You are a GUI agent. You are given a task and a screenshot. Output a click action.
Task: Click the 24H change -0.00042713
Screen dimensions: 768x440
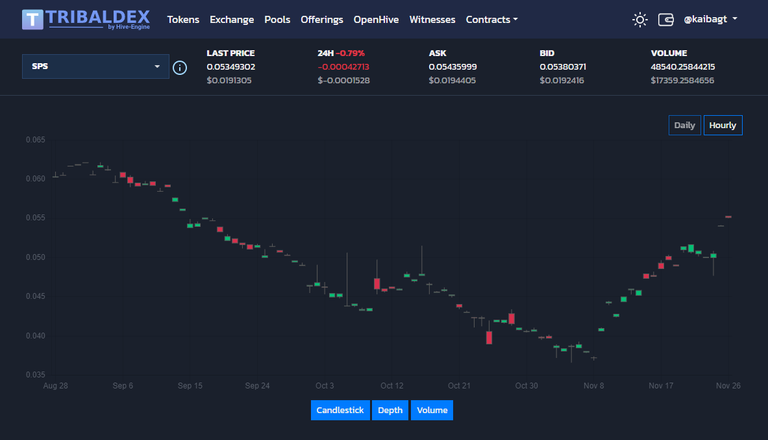[x=343, y=67]
